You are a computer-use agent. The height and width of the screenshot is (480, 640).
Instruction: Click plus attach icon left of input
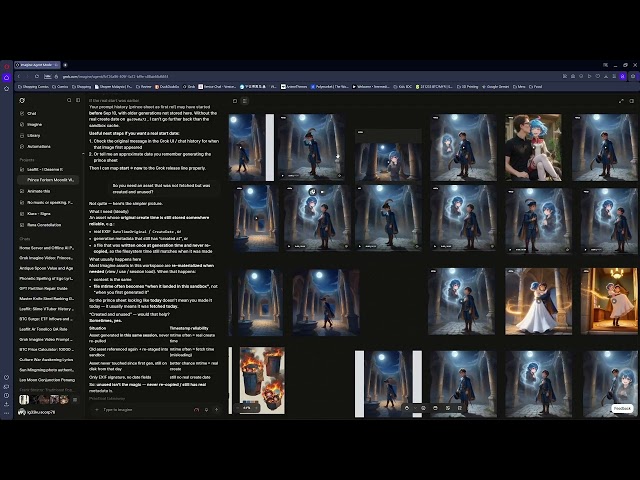pyautogui.click(x=97, y=409)
